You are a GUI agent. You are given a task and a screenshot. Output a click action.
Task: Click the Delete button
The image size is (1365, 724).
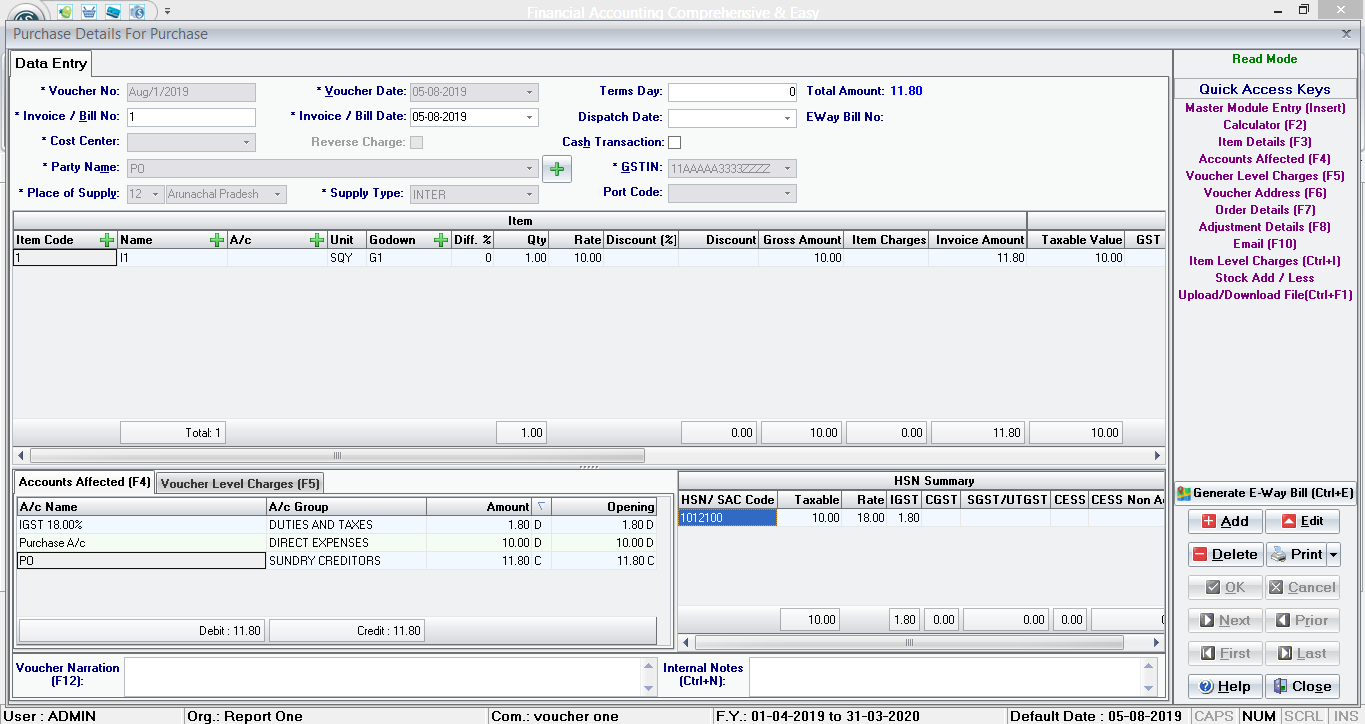tap(1225, 554)
